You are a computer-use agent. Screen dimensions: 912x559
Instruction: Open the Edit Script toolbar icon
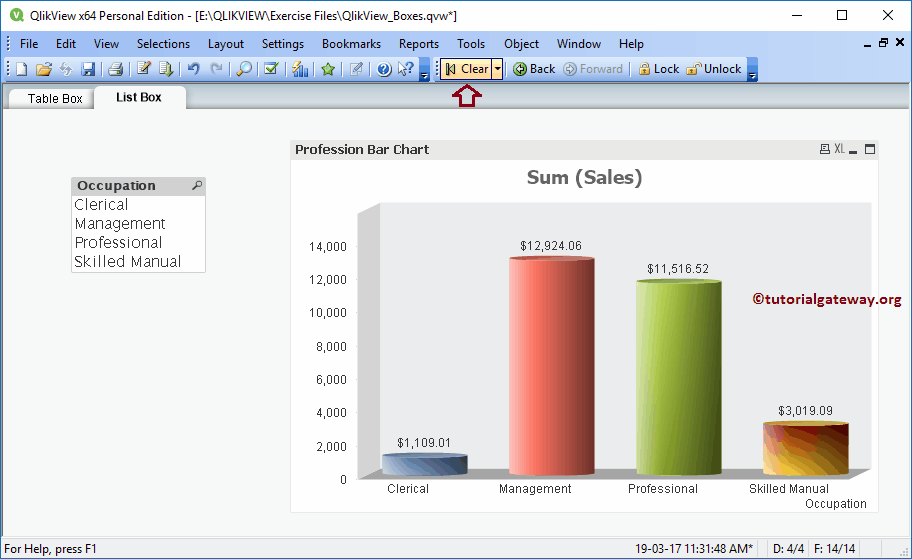point(144,69)
